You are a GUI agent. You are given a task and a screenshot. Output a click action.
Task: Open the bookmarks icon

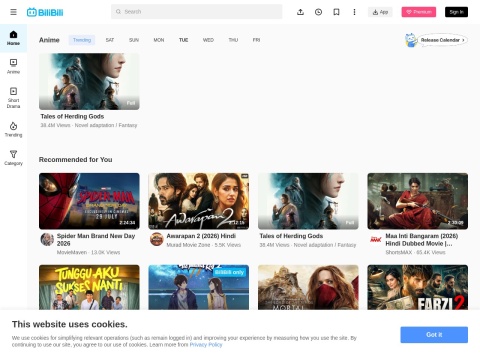click(x=336, y=12)
